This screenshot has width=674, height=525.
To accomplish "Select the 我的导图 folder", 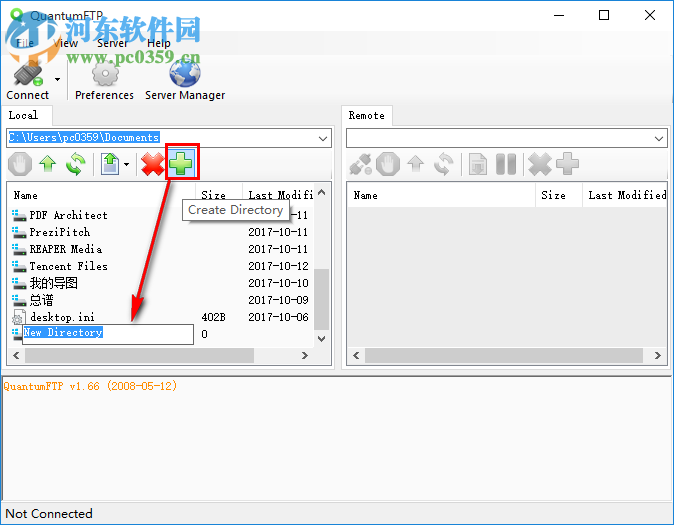I will (53, 283).
